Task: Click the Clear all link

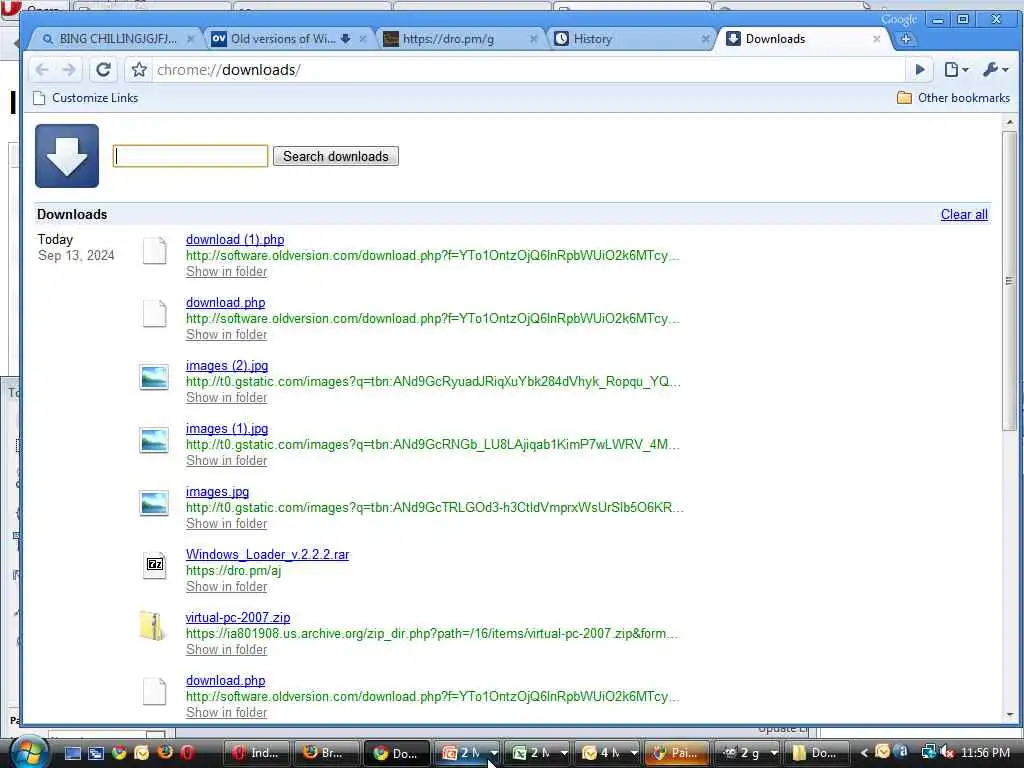Action: click(964, 214)
